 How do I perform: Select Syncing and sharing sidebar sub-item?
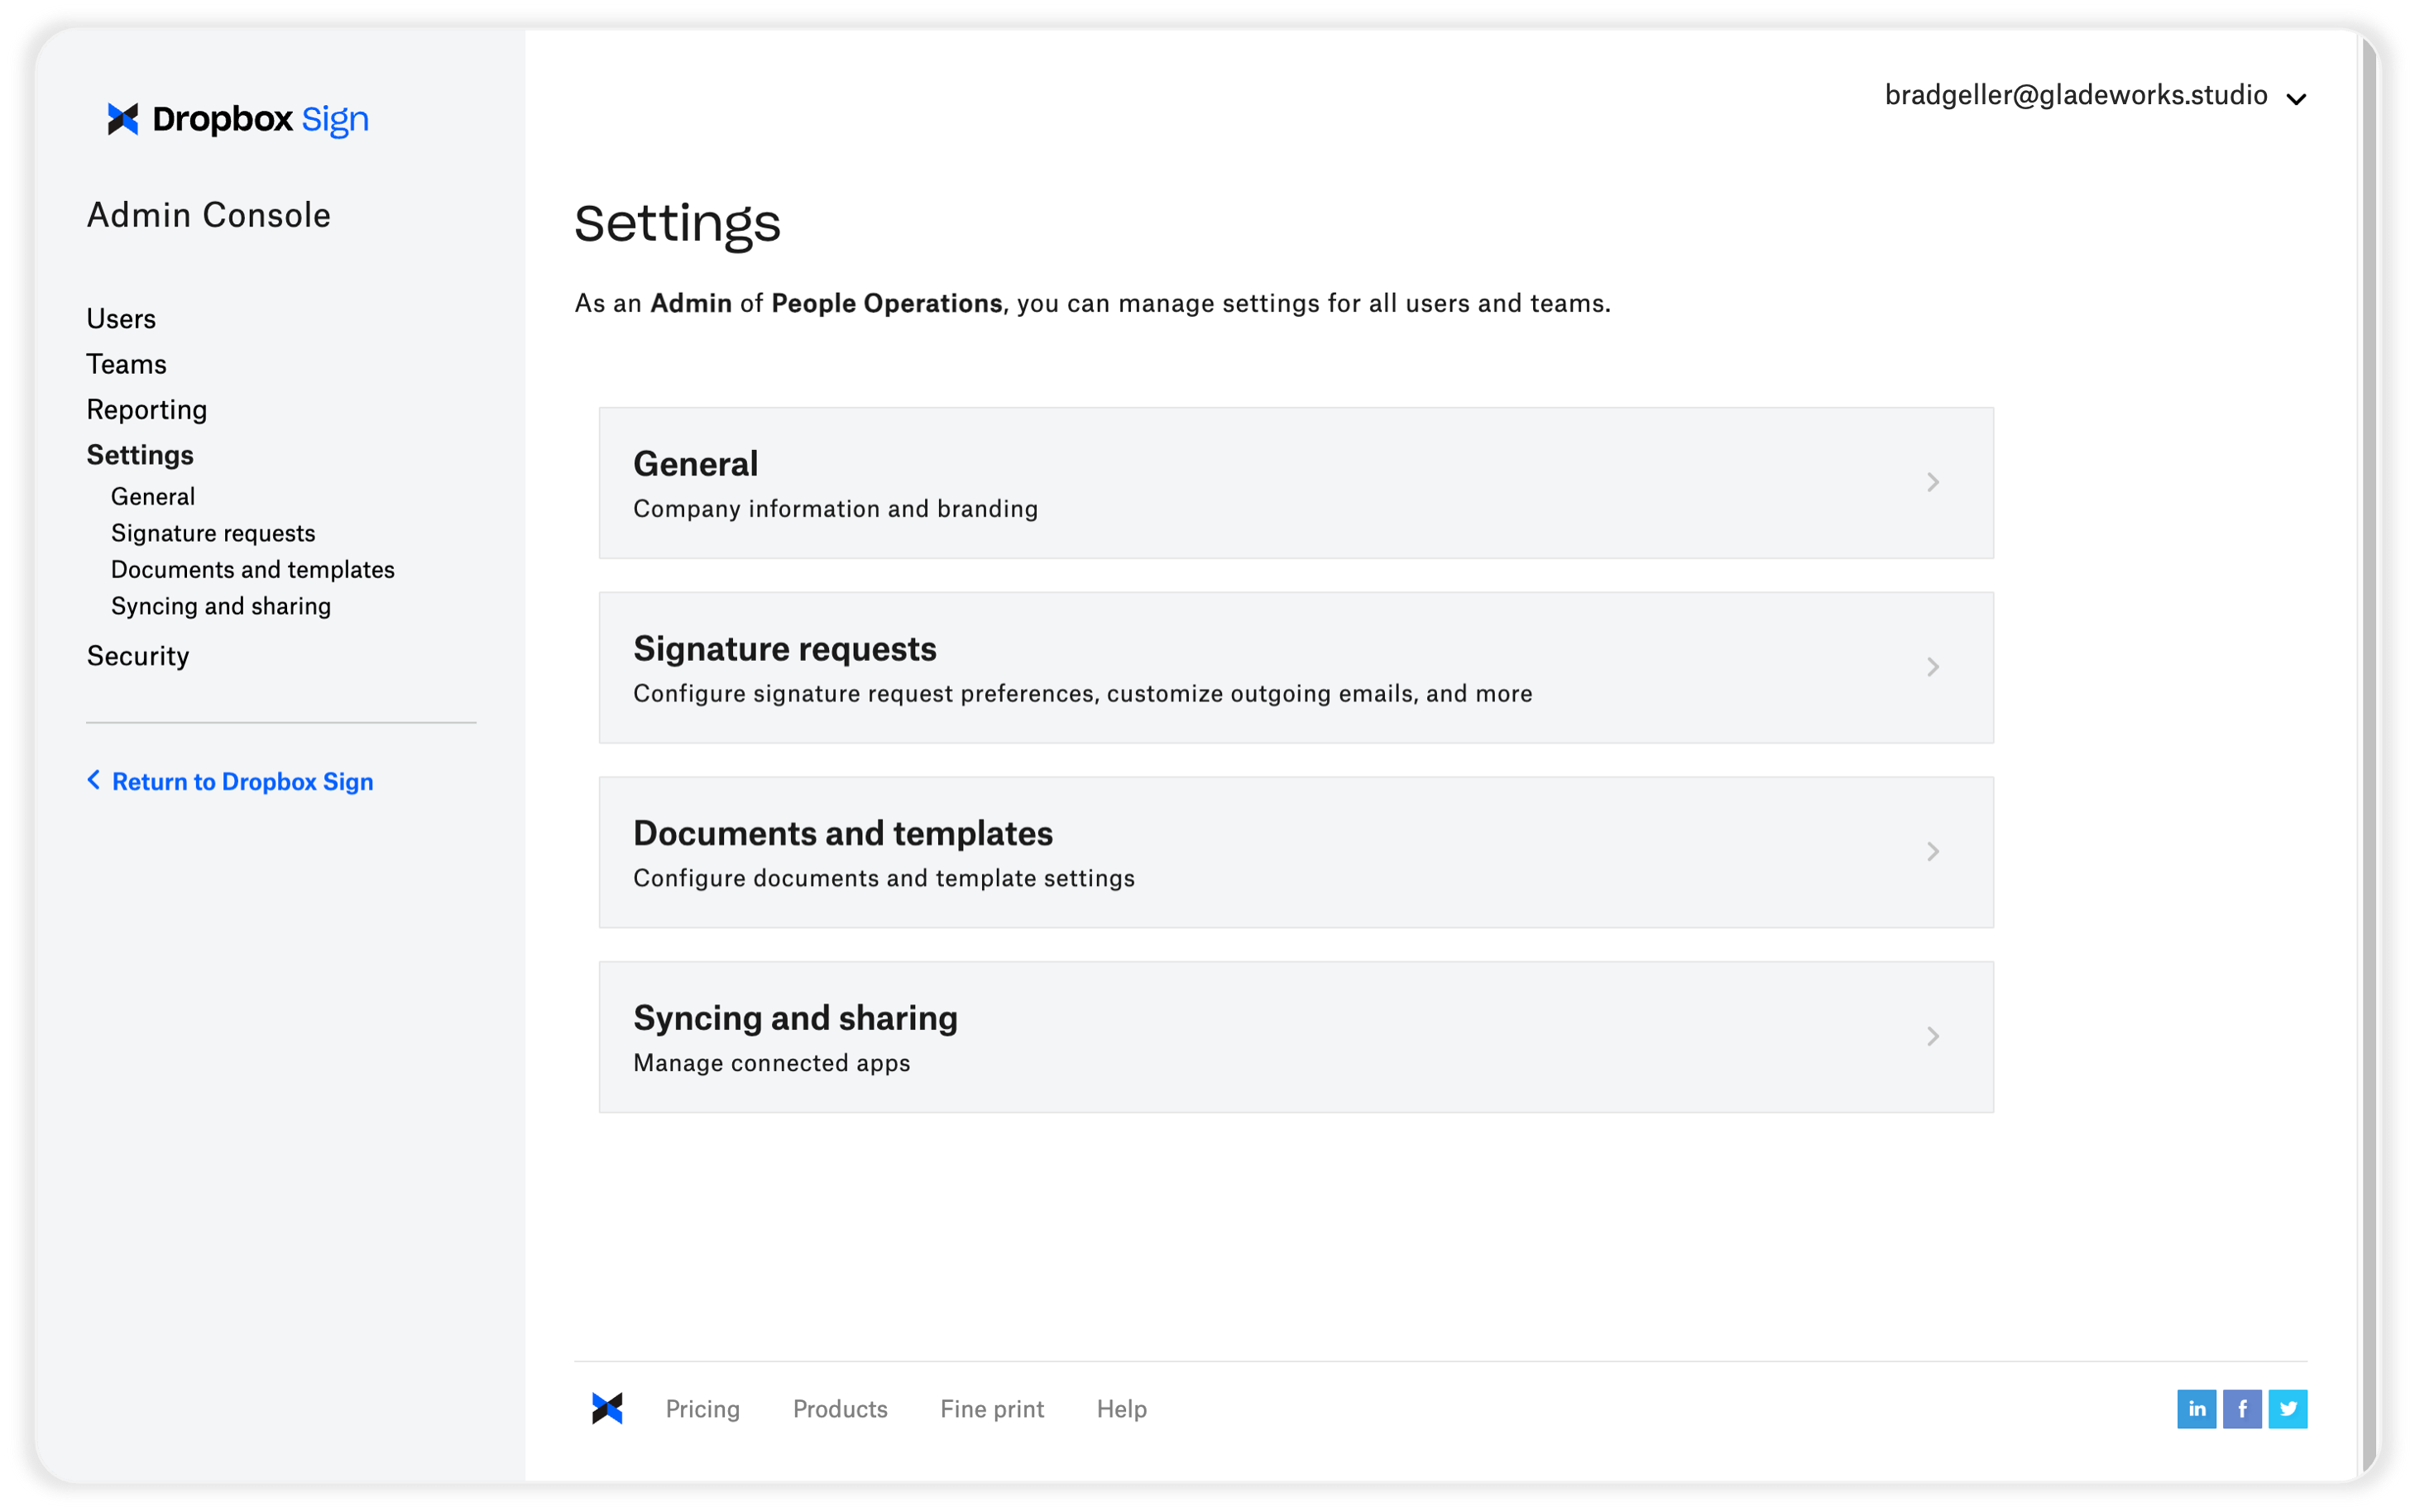click(221, 606)
